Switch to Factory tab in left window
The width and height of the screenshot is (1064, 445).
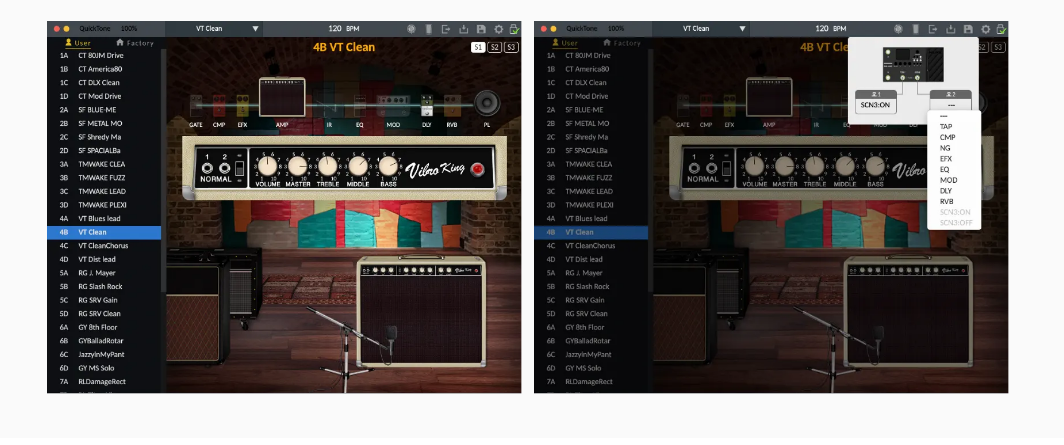[x=135, y=43]
